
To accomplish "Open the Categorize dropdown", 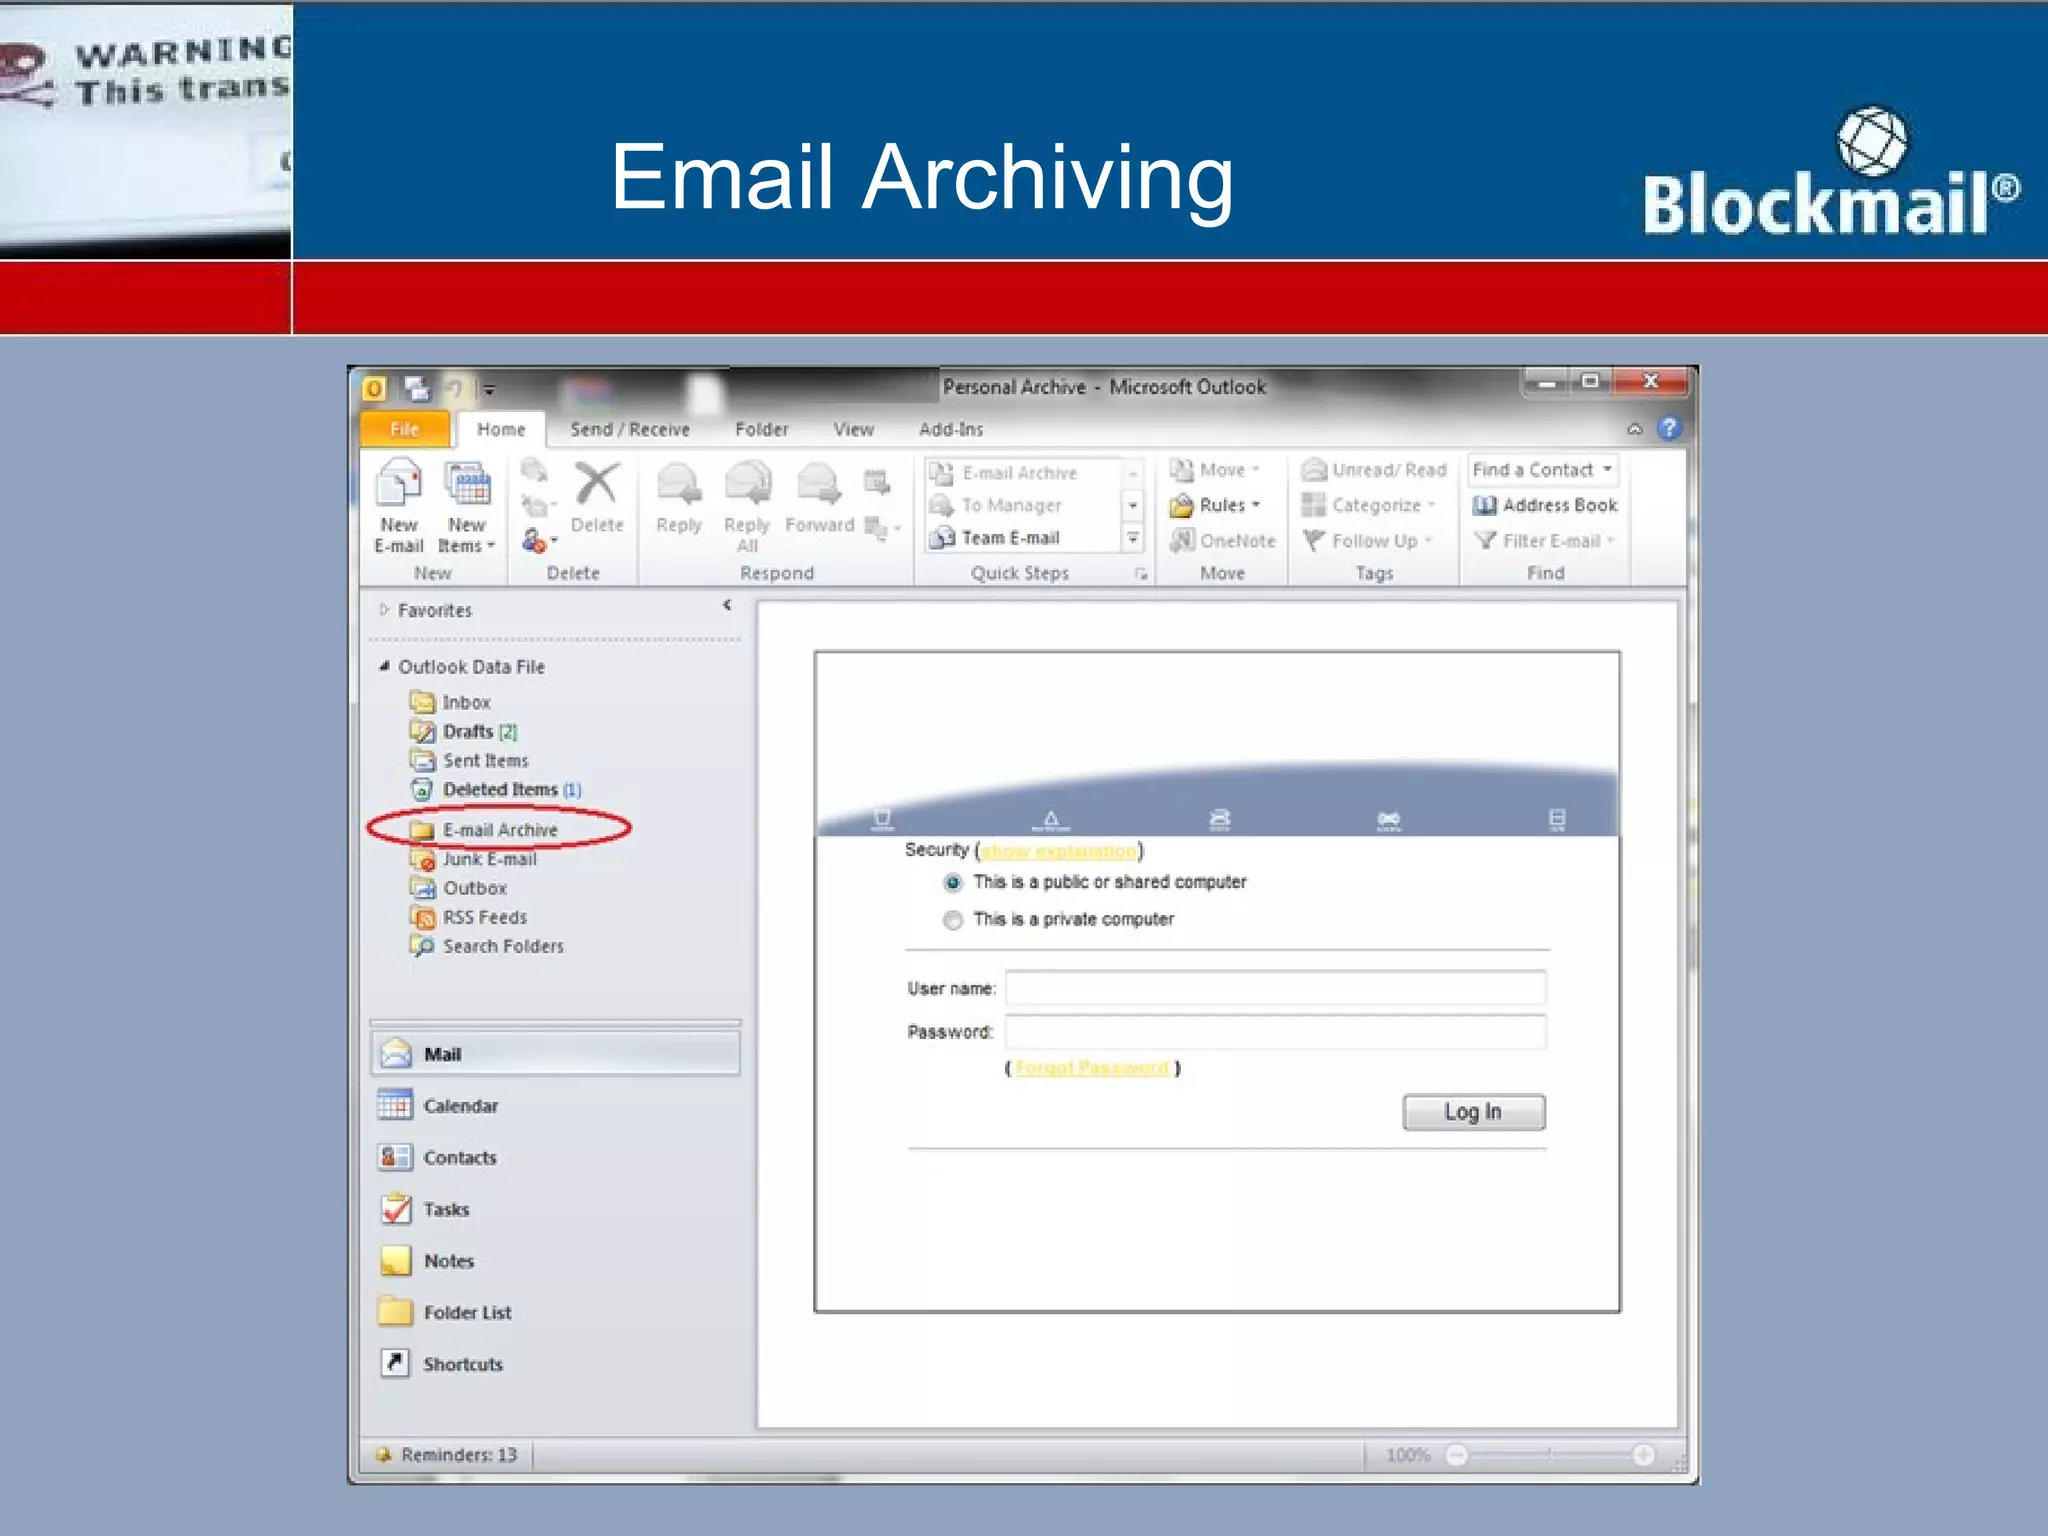I will (1369, 505).
